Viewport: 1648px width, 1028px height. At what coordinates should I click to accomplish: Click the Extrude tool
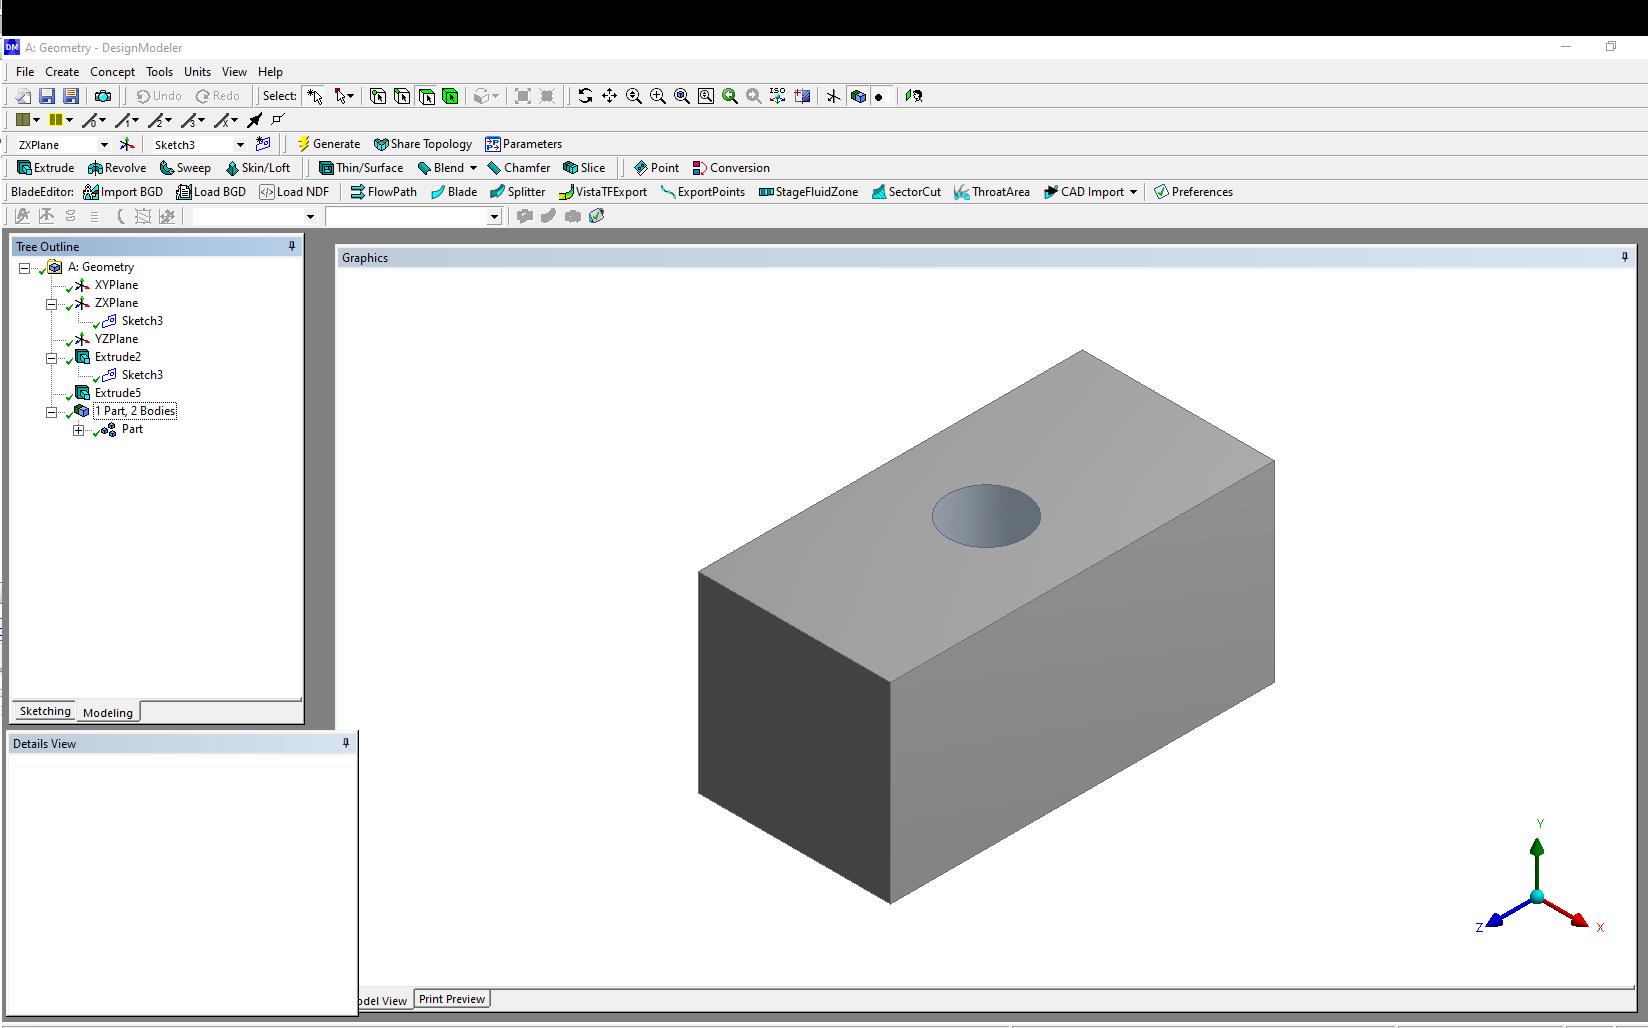tap(45, 168)
